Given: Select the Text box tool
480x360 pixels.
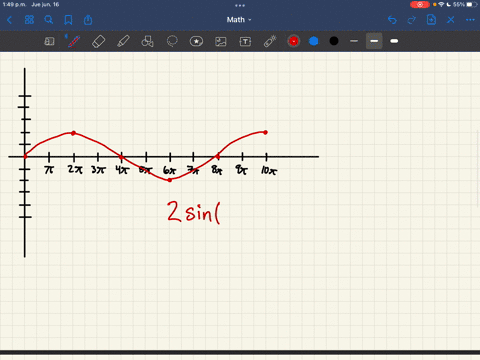Looking at the screenshot, I should coord(245,41).
